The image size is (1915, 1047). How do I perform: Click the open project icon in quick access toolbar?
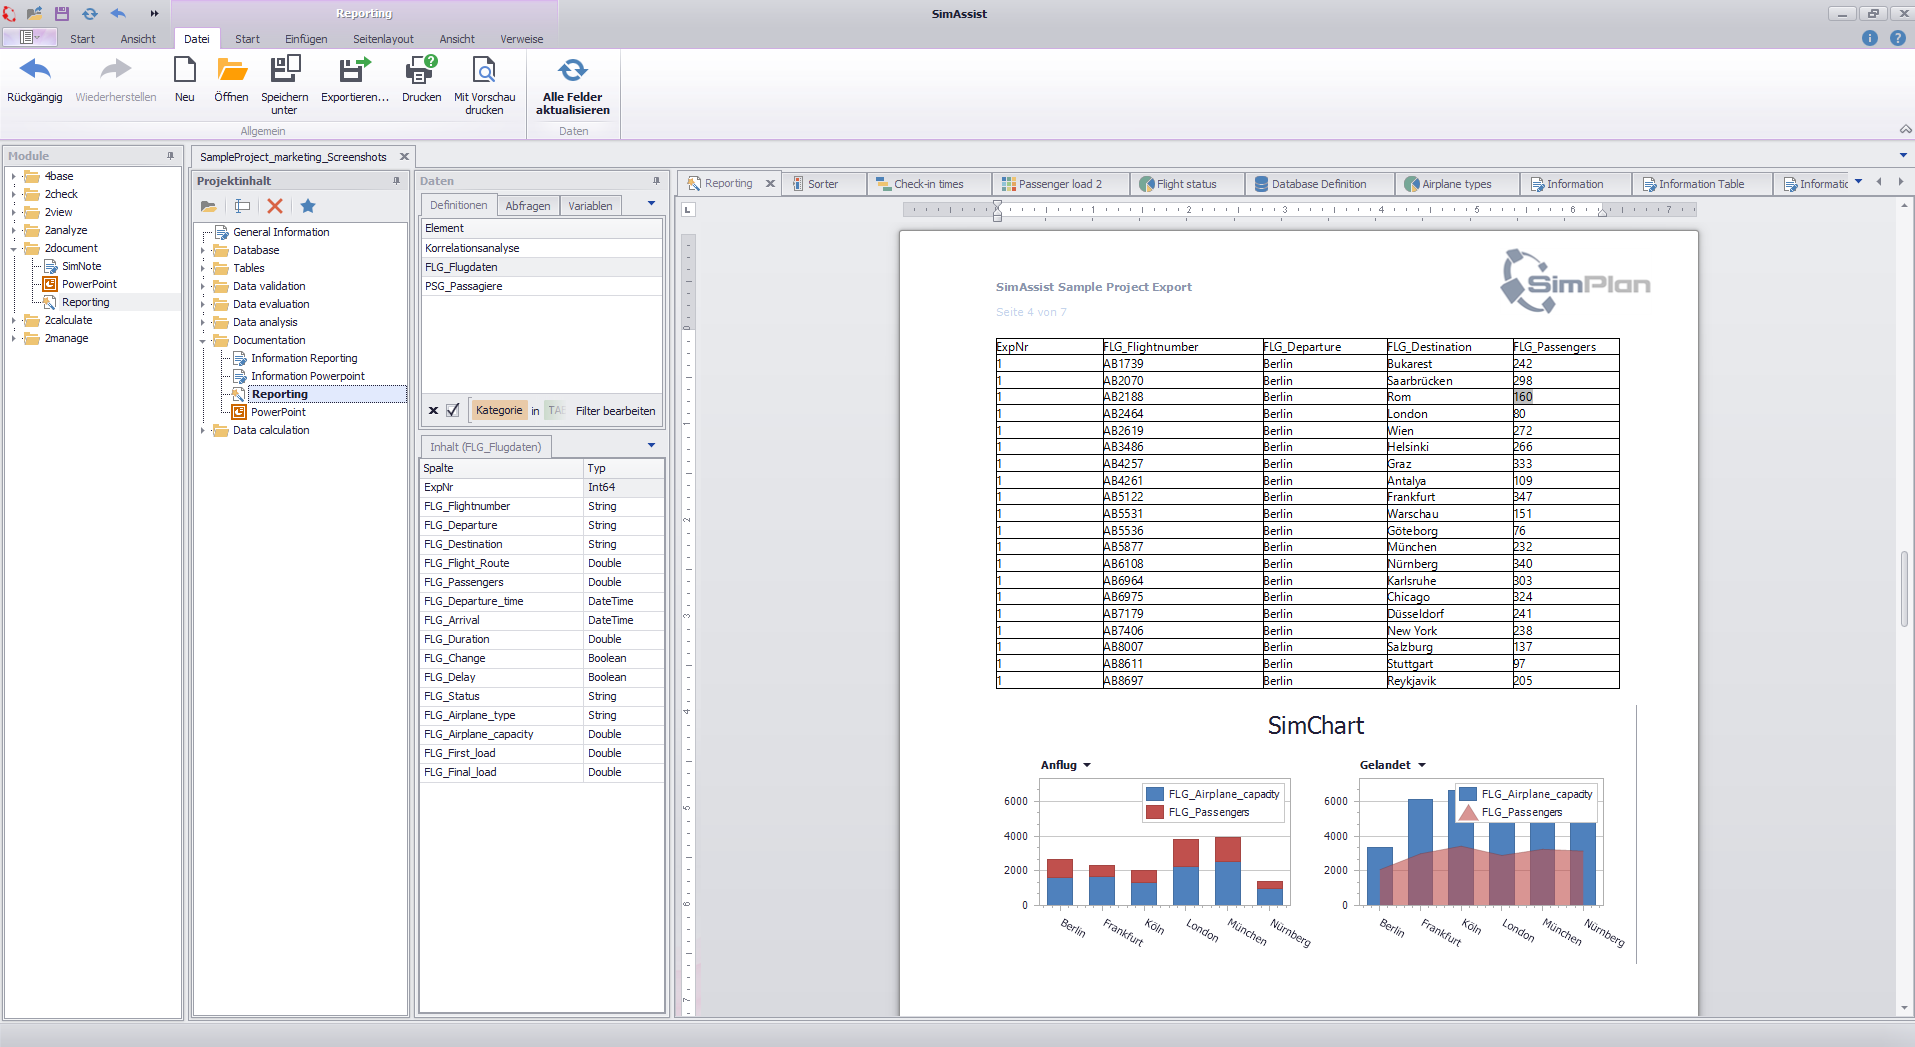(34, 13)
